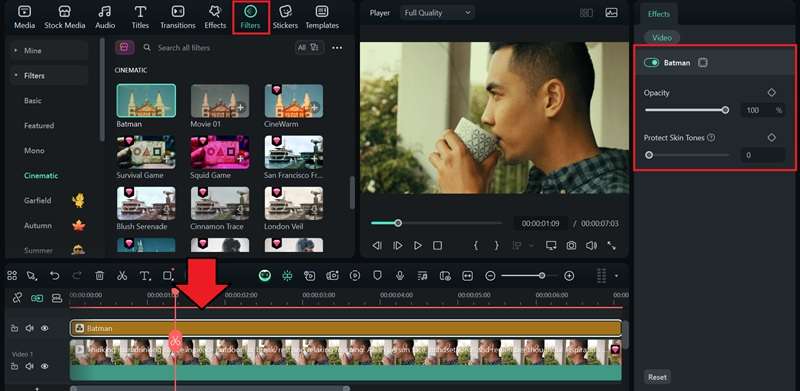The height and width of the screenshot is (391, 800).
Task: Click the Protect Skin Tones slider
Action: 686,155
